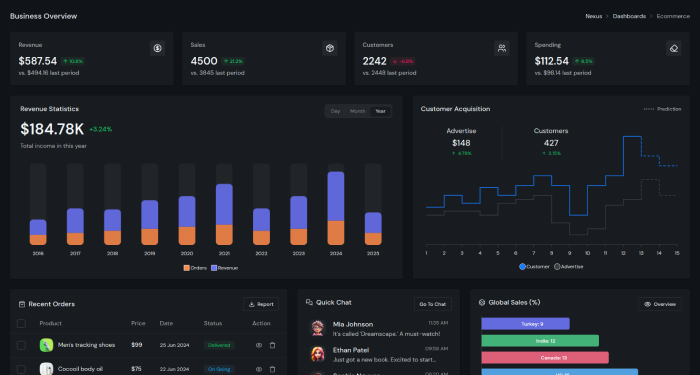700x375 pixels.
Task: Click the Recent Orders header icon
Action: tap(22, 304)
